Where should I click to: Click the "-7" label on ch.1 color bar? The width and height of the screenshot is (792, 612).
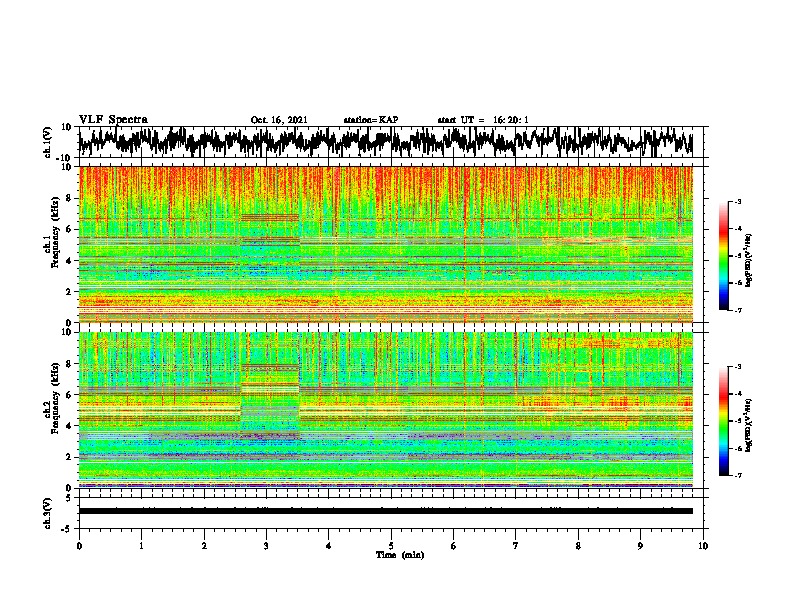[x=738, y=310]
